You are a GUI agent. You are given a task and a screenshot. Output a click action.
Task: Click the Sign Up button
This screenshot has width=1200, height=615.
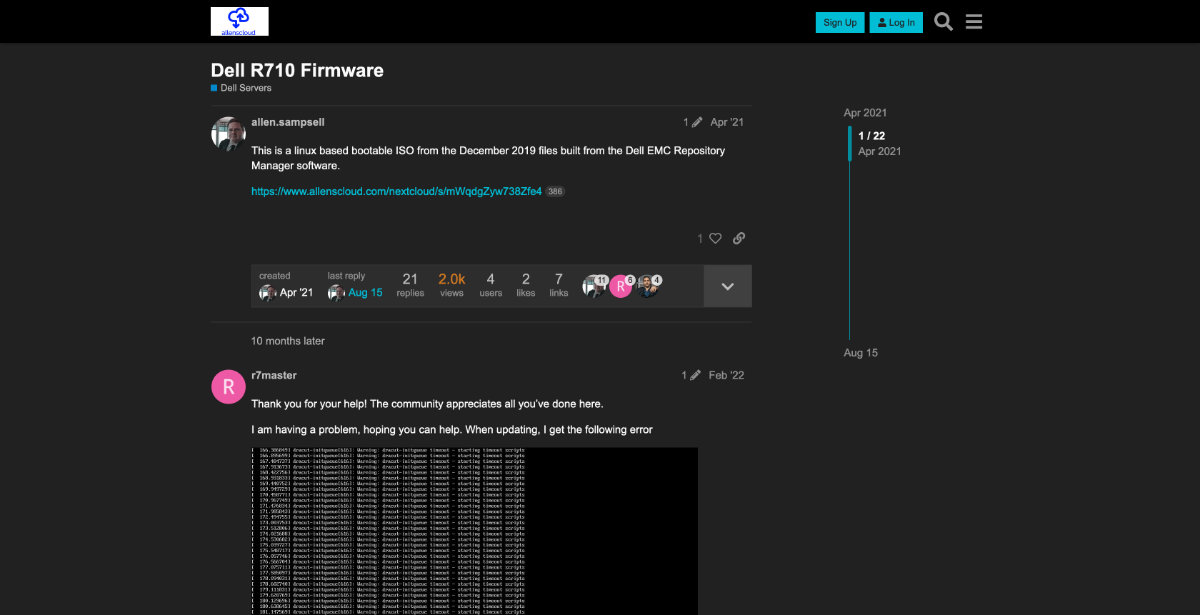839,21
